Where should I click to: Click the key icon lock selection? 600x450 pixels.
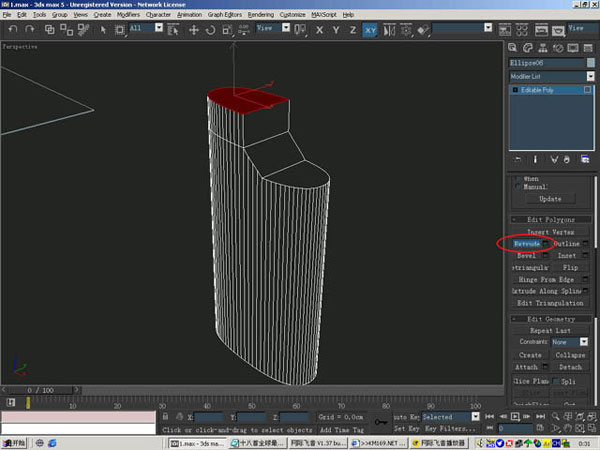(x=381, y=420)
